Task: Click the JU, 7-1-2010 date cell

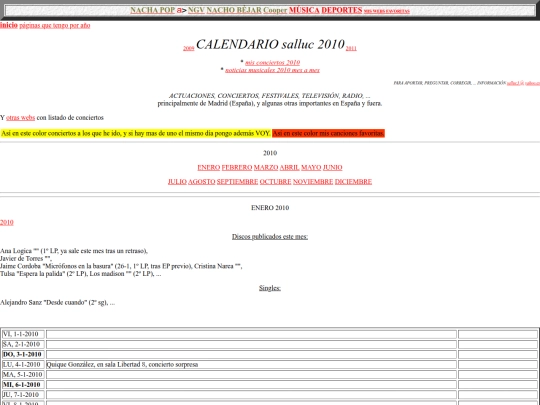Action: point(23,395)
